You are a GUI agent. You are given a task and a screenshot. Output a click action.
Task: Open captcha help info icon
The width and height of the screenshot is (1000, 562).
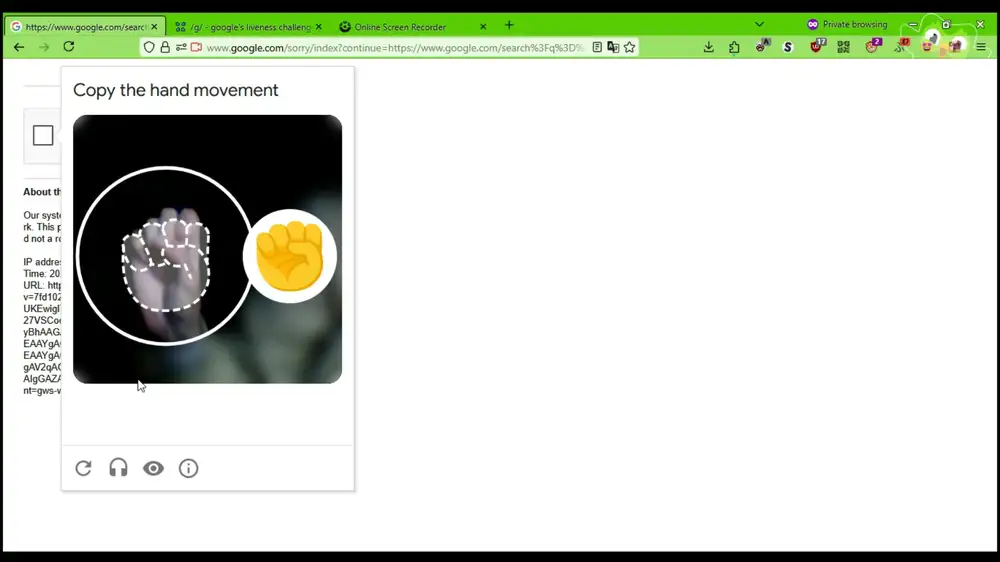188,468
